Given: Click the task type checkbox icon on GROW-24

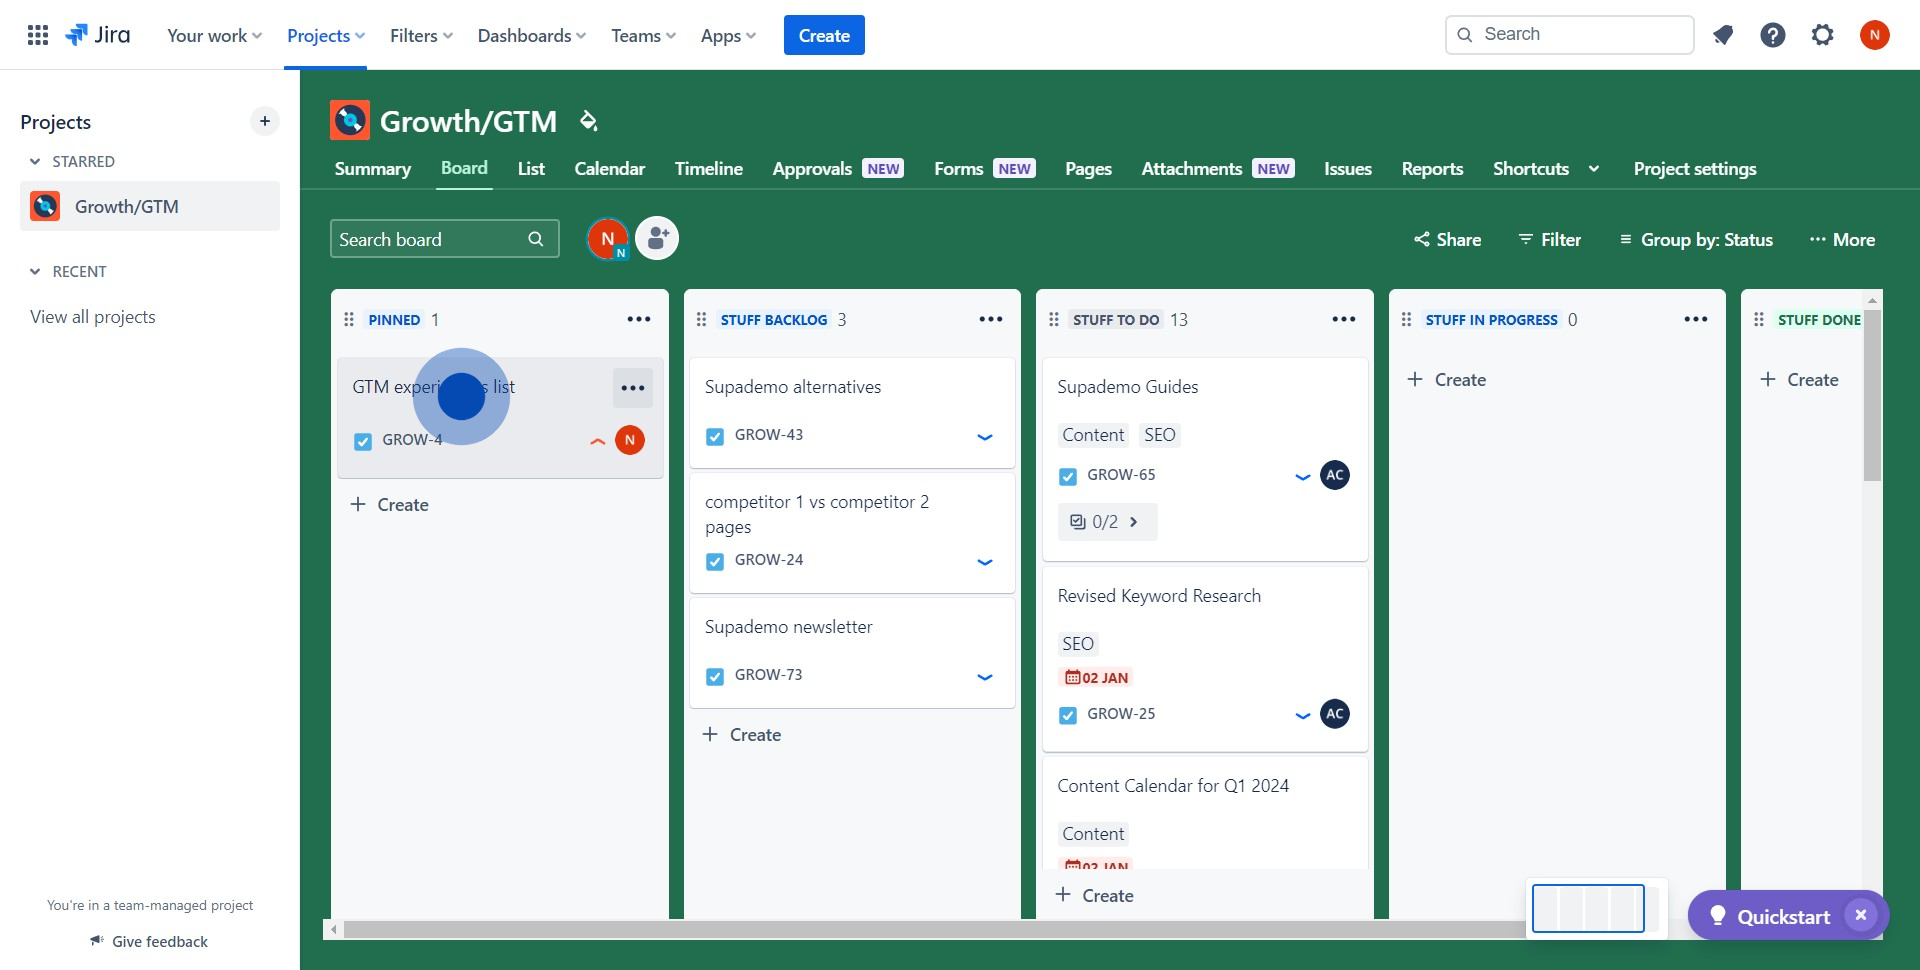Looking at the screenshot, I should [715, 561].
